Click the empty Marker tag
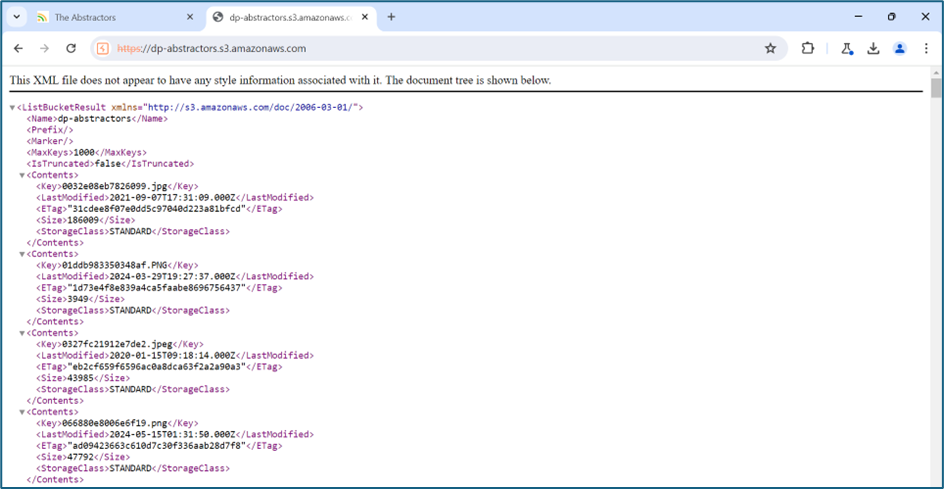Viewport: 944px width, 489px height. pos(50,141)
